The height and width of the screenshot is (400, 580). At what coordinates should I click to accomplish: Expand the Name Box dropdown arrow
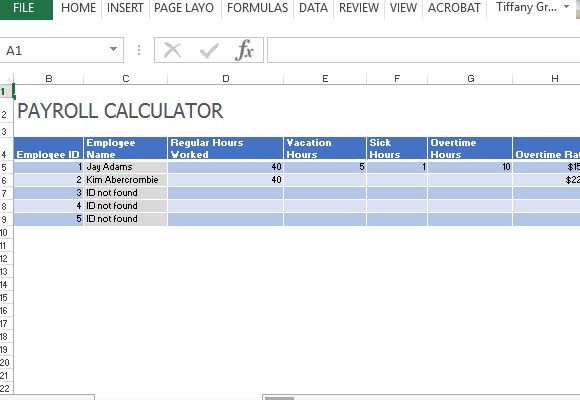tap(114, 49)
